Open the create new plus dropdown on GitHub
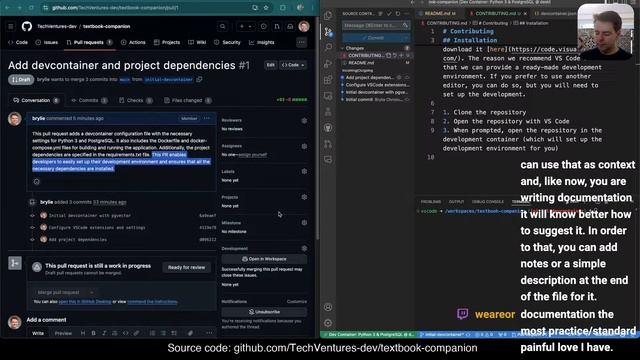640x360 pixels. (x=245, y=27)
